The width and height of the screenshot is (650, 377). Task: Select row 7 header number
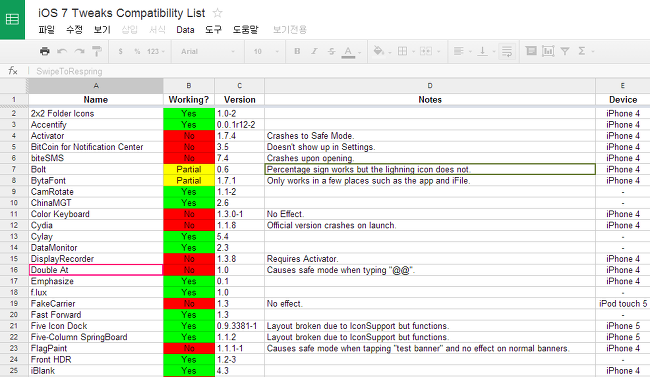coord(14,169)
